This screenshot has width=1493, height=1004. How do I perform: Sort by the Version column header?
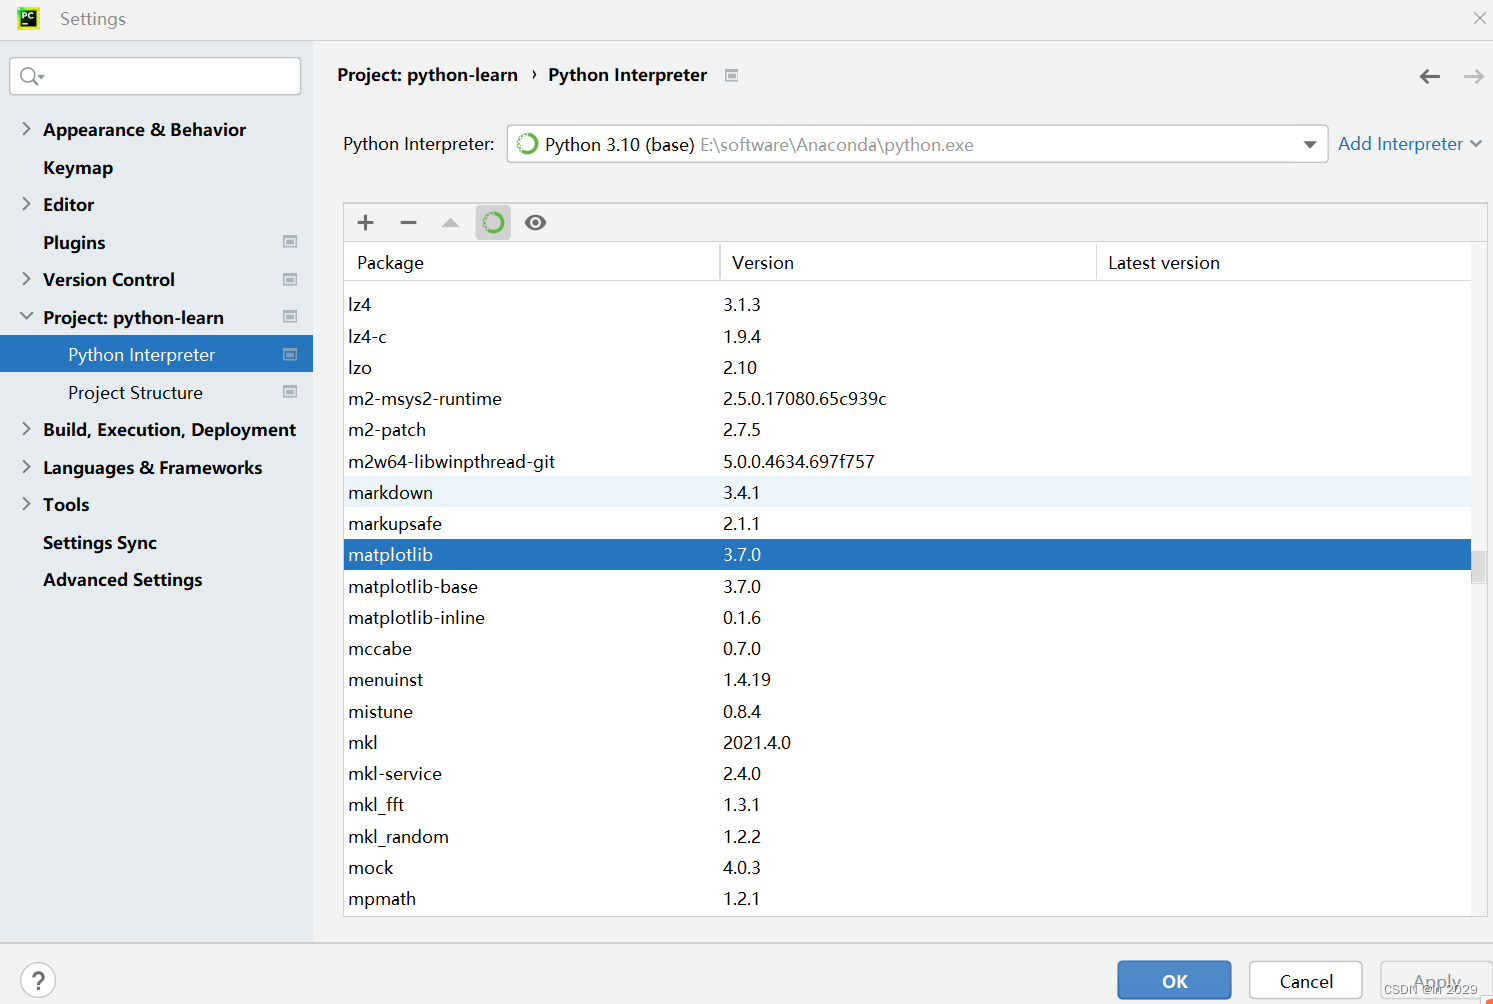[x=908, y=262]
